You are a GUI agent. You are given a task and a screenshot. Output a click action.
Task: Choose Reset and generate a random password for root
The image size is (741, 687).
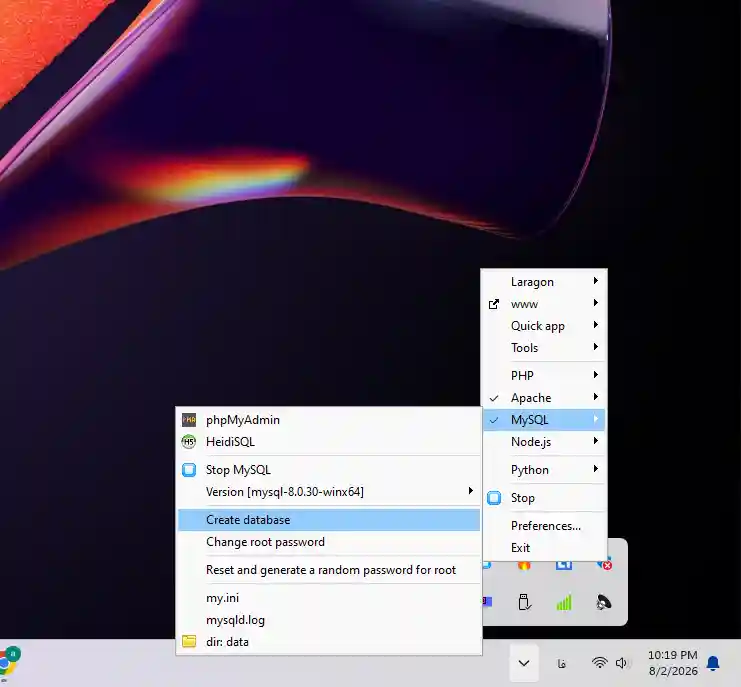pyautogui.click(x=329, y=570)
